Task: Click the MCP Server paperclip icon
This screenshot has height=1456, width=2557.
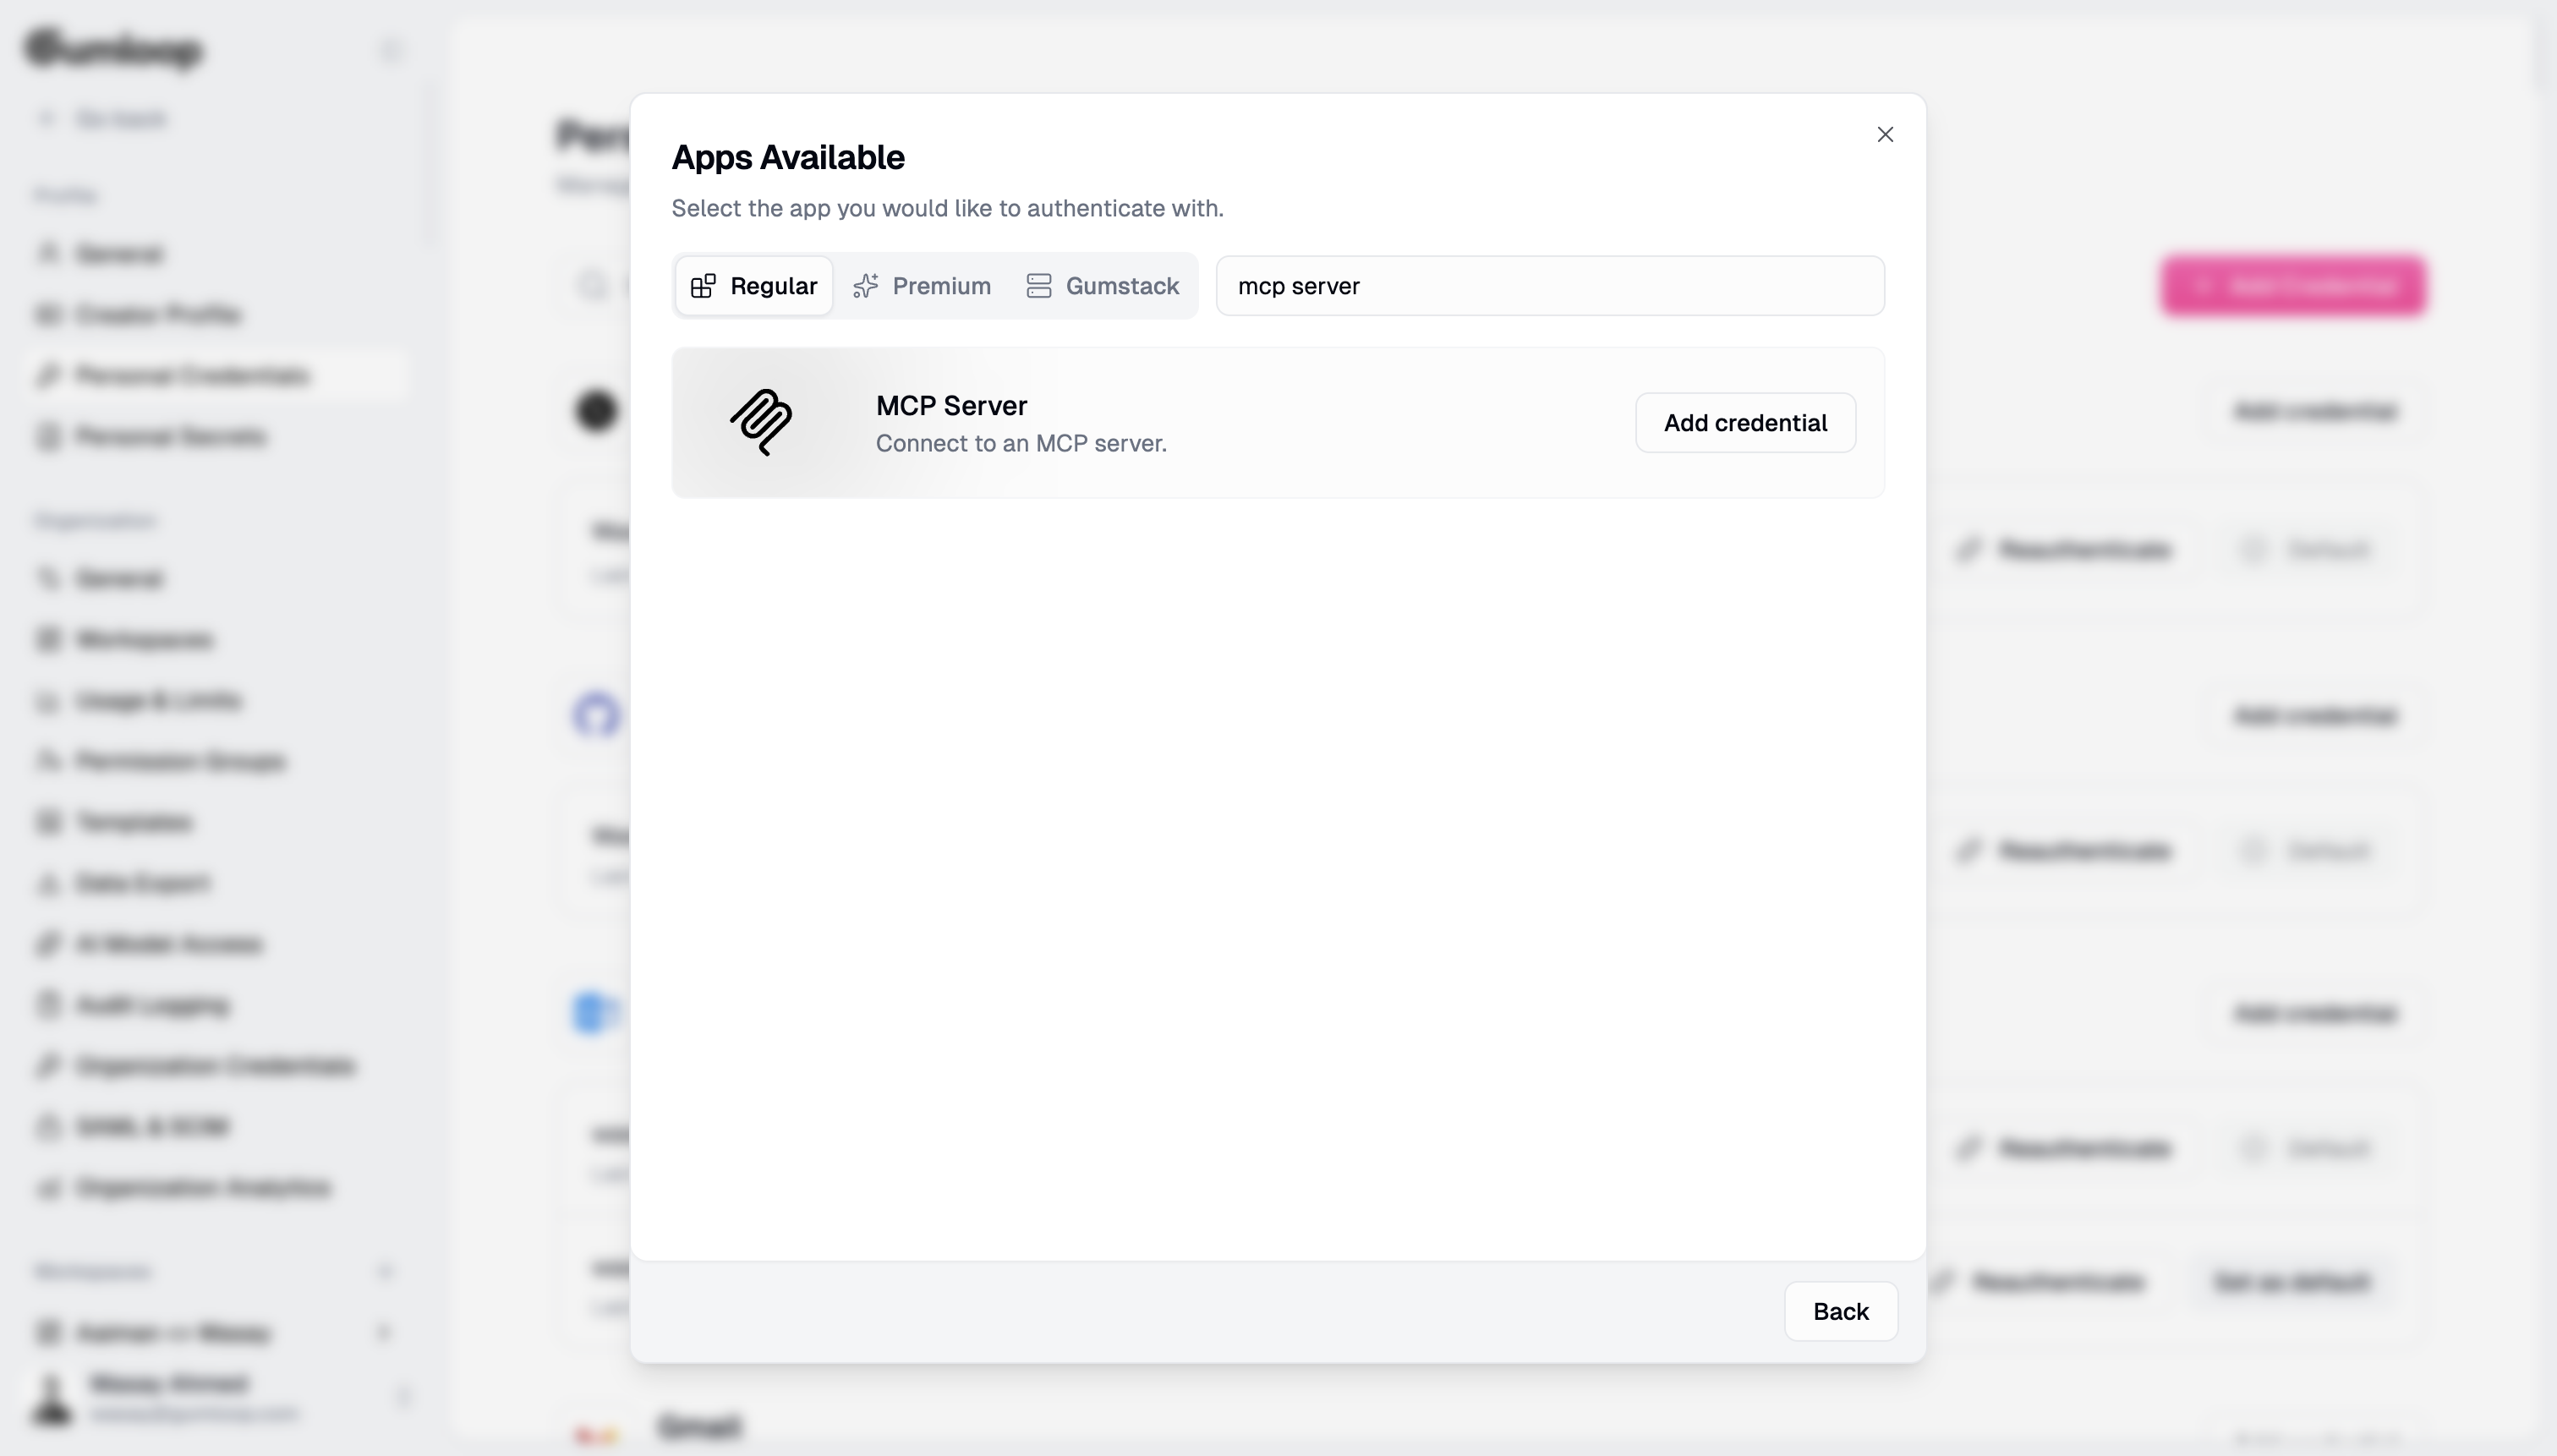Action: tap(760, 422)
